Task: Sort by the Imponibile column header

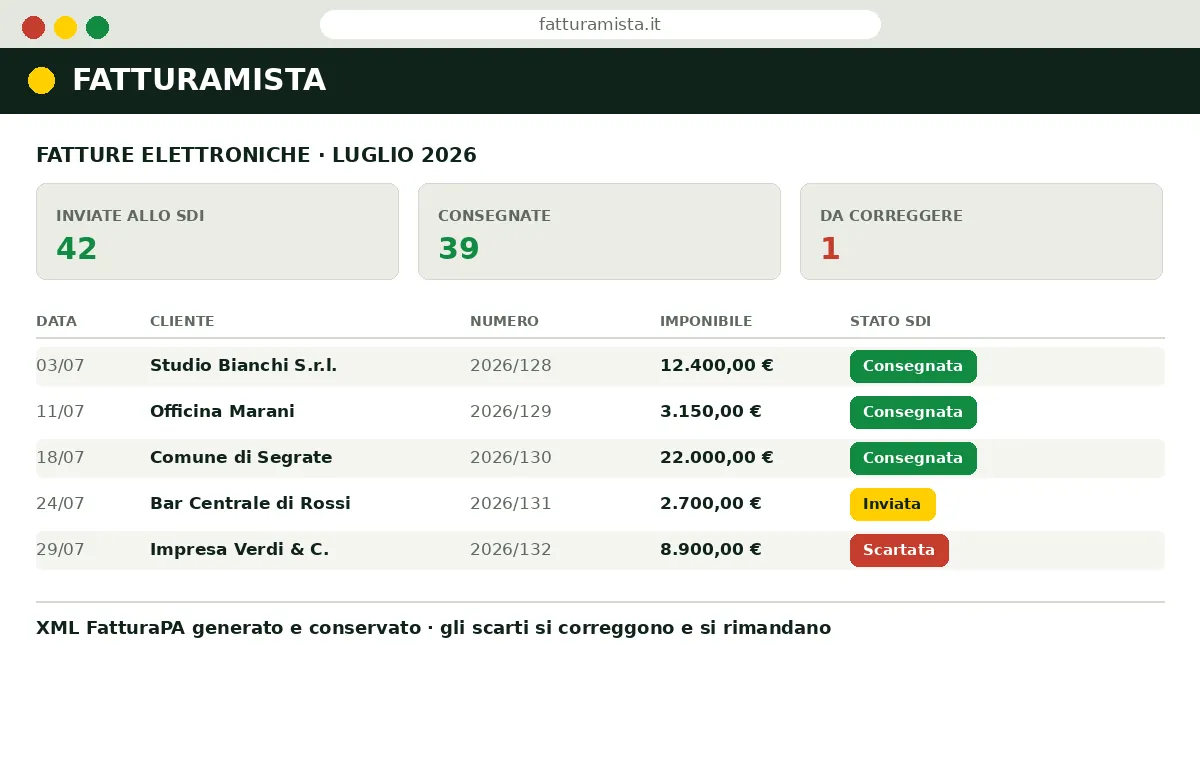Action: [x=706, y=321]
